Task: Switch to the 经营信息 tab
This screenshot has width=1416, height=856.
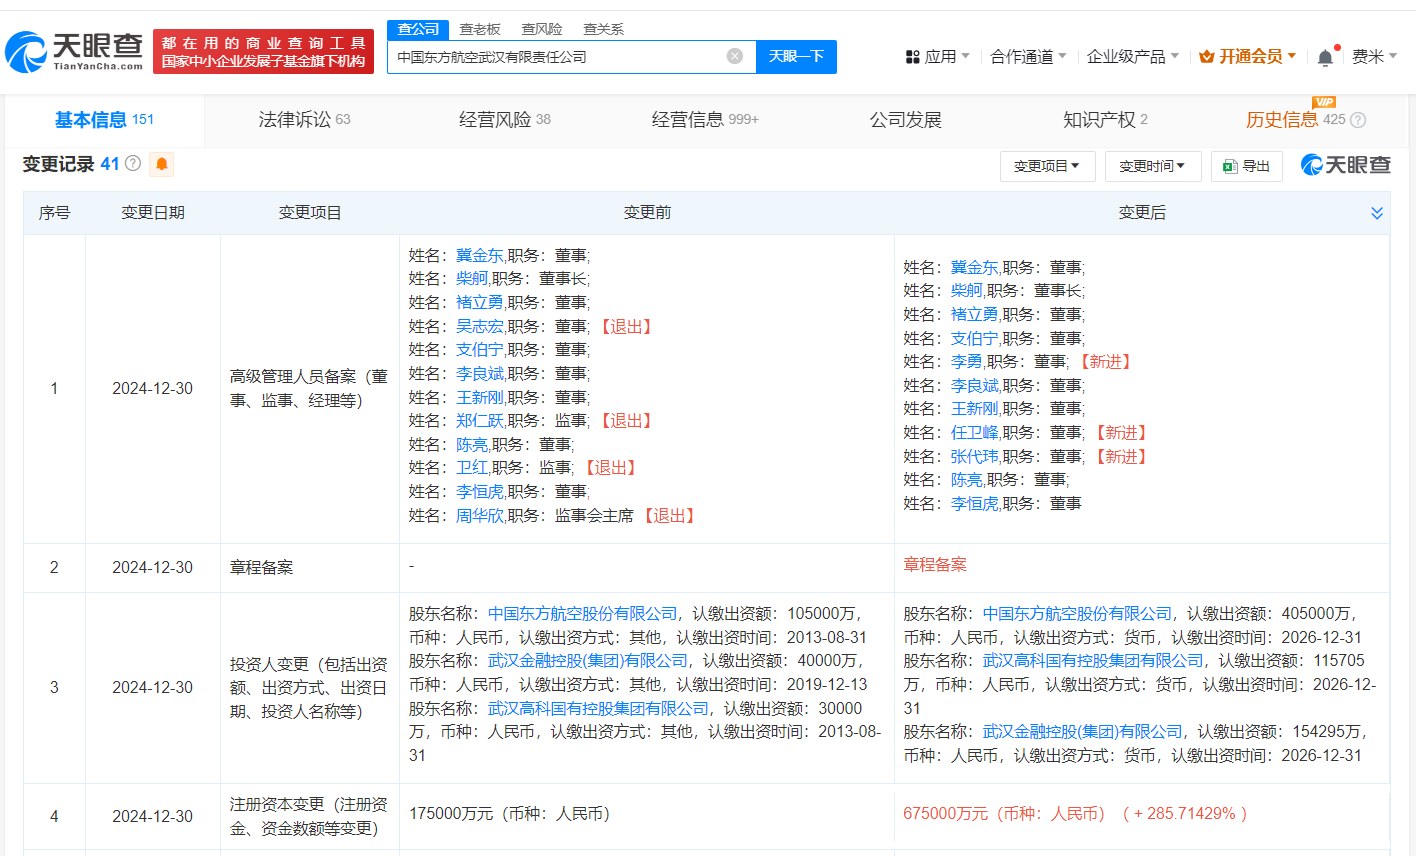Action: [705, 120]
